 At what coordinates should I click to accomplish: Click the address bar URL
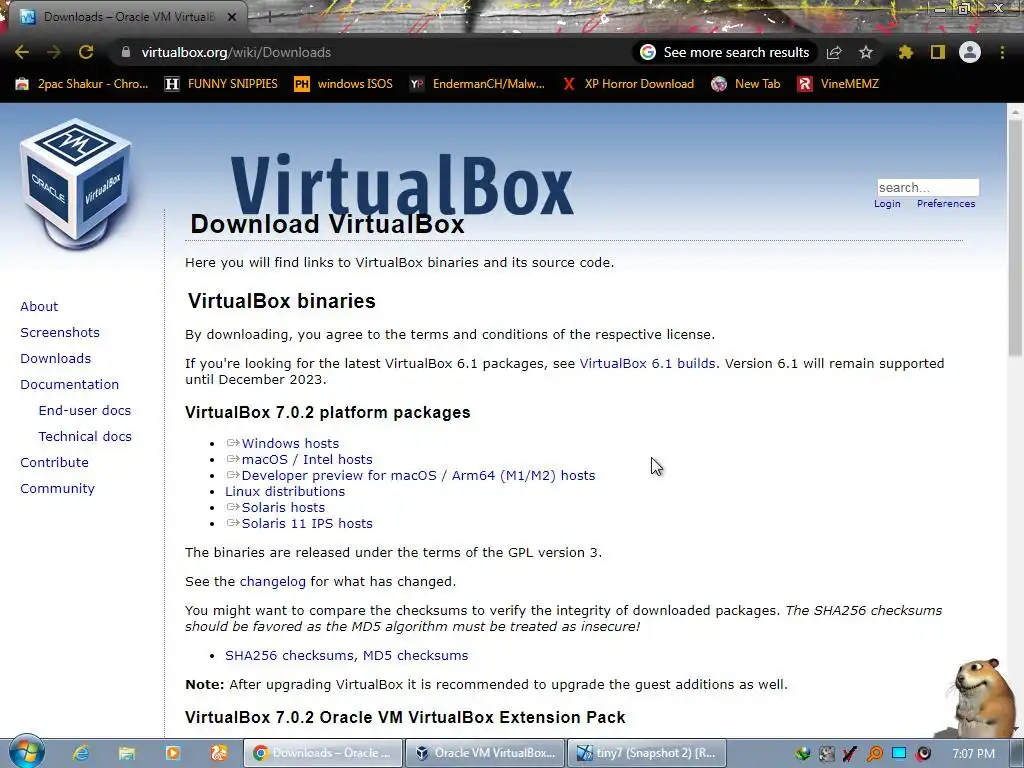coord(236,52)
